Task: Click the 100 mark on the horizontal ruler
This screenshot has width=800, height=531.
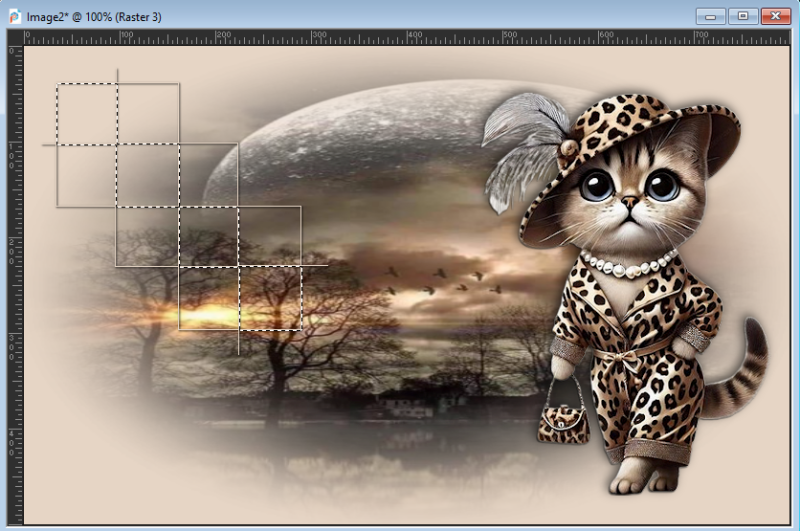Action: coord(123,37)
